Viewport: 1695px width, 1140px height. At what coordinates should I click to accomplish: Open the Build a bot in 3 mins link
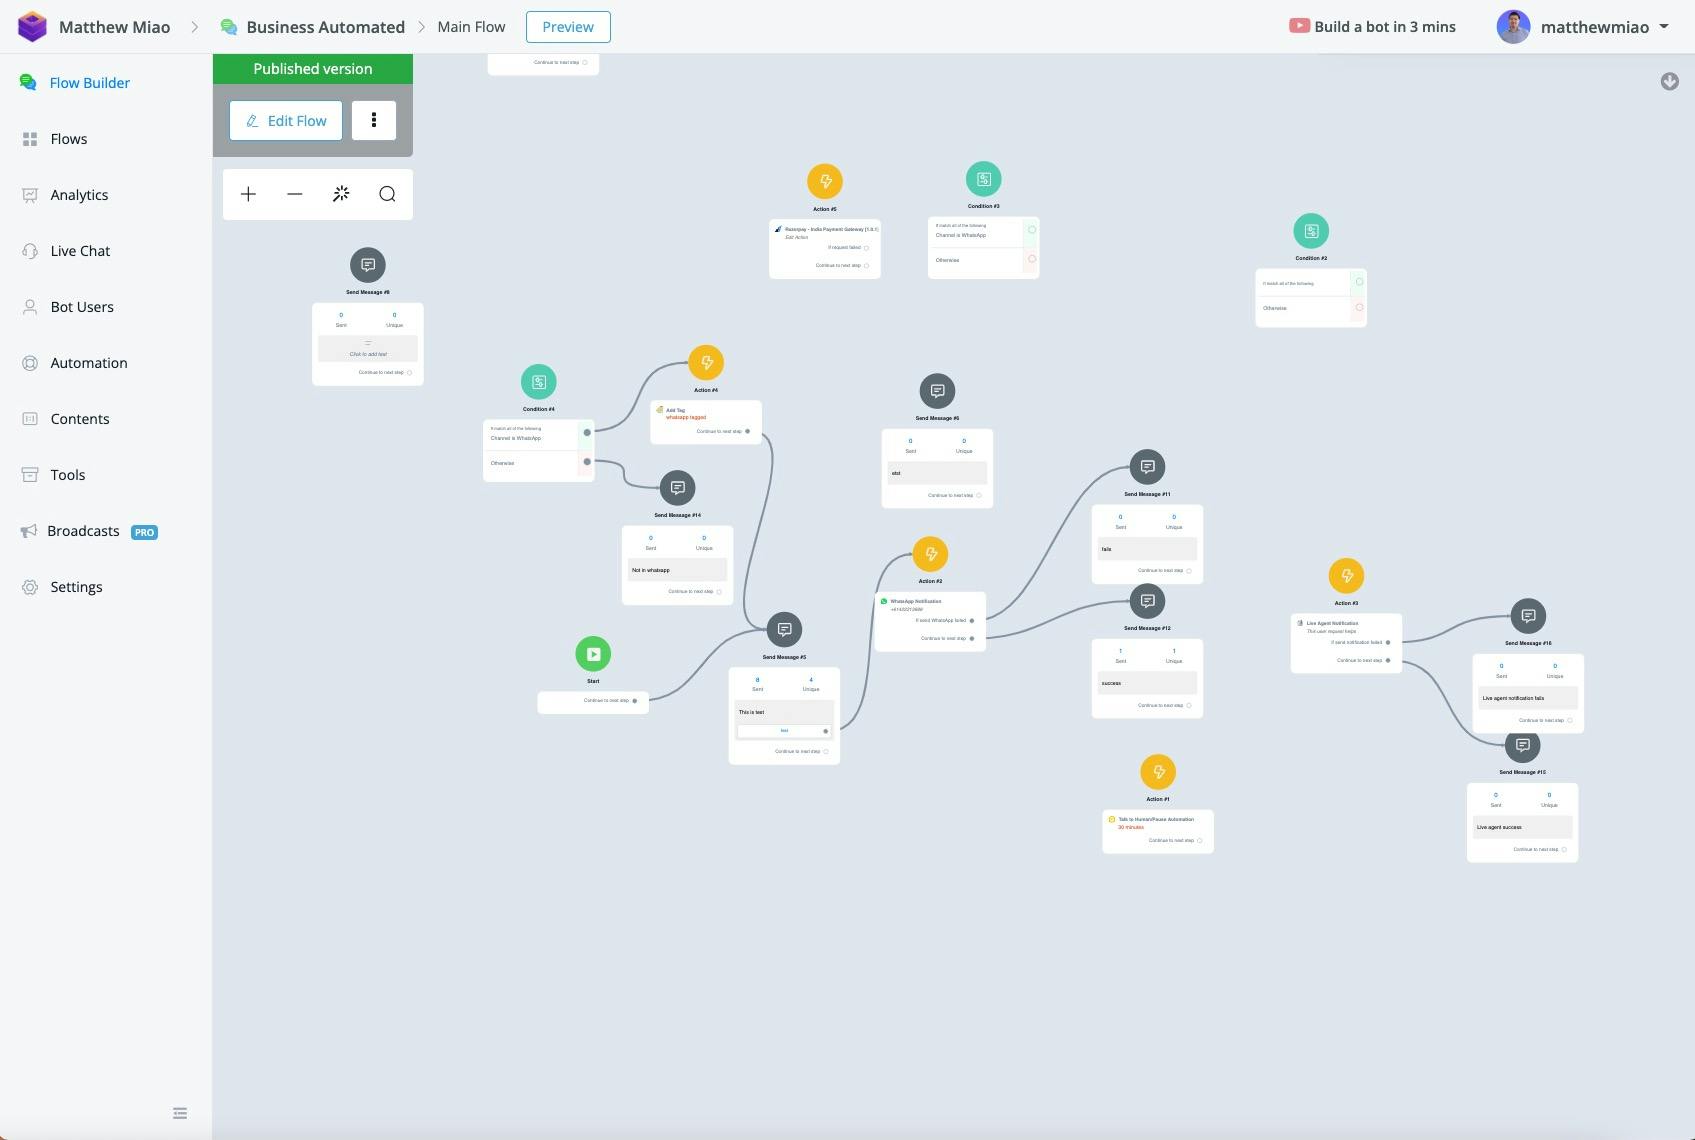pos(1372,27)
